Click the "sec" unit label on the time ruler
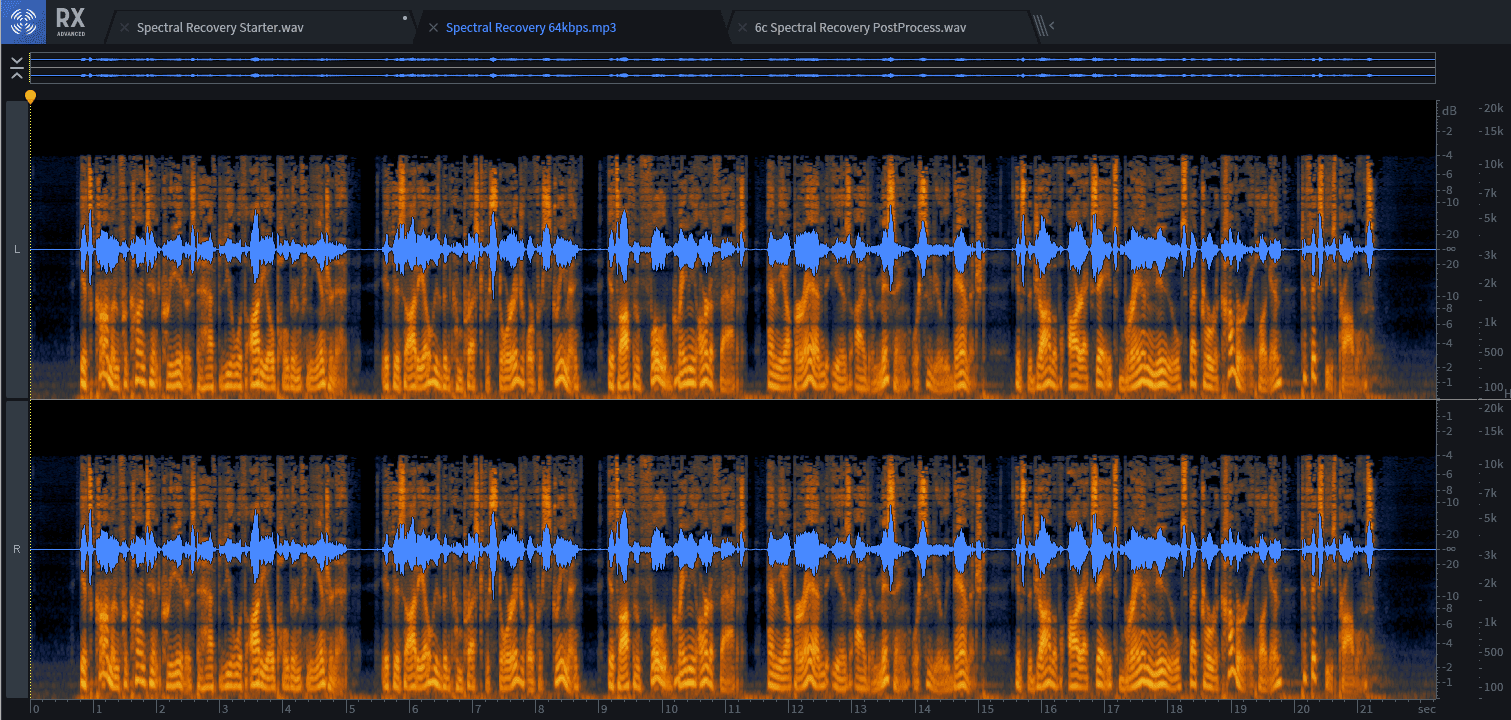 coord(1427,709)
